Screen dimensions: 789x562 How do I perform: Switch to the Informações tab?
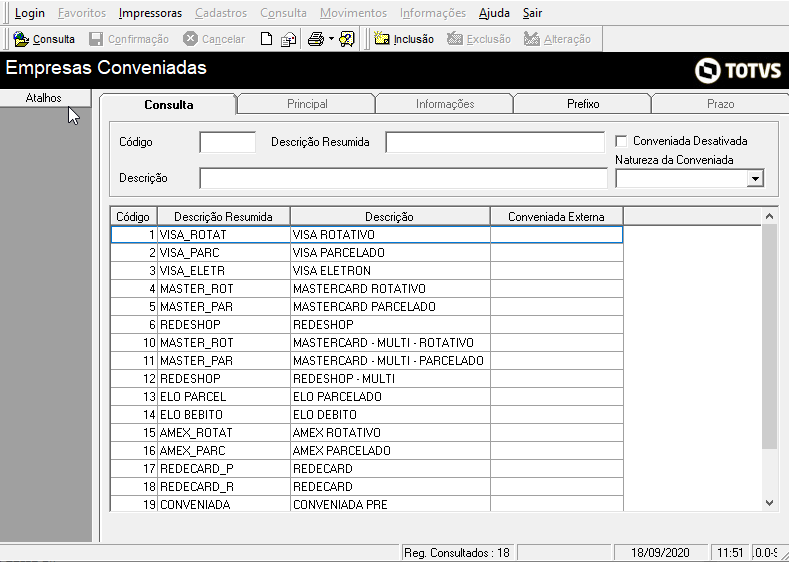pyautogui.click(x=445, y=104)
